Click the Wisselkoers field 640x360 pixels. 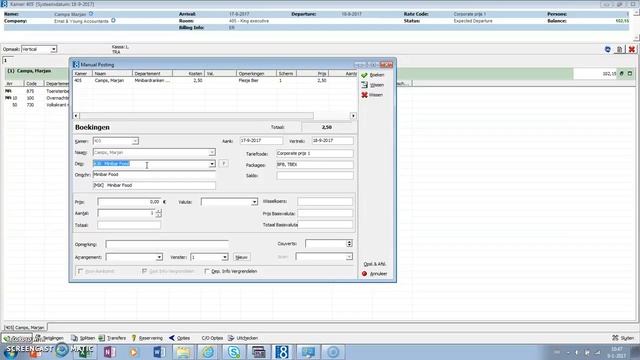point(325,202)
